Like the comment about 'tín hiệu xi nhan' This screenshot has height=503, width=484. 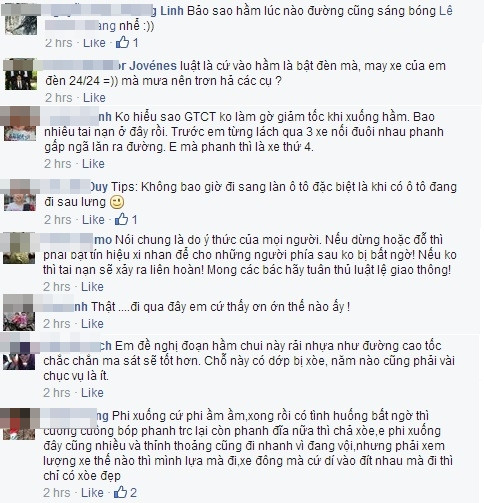pos(92,287)
